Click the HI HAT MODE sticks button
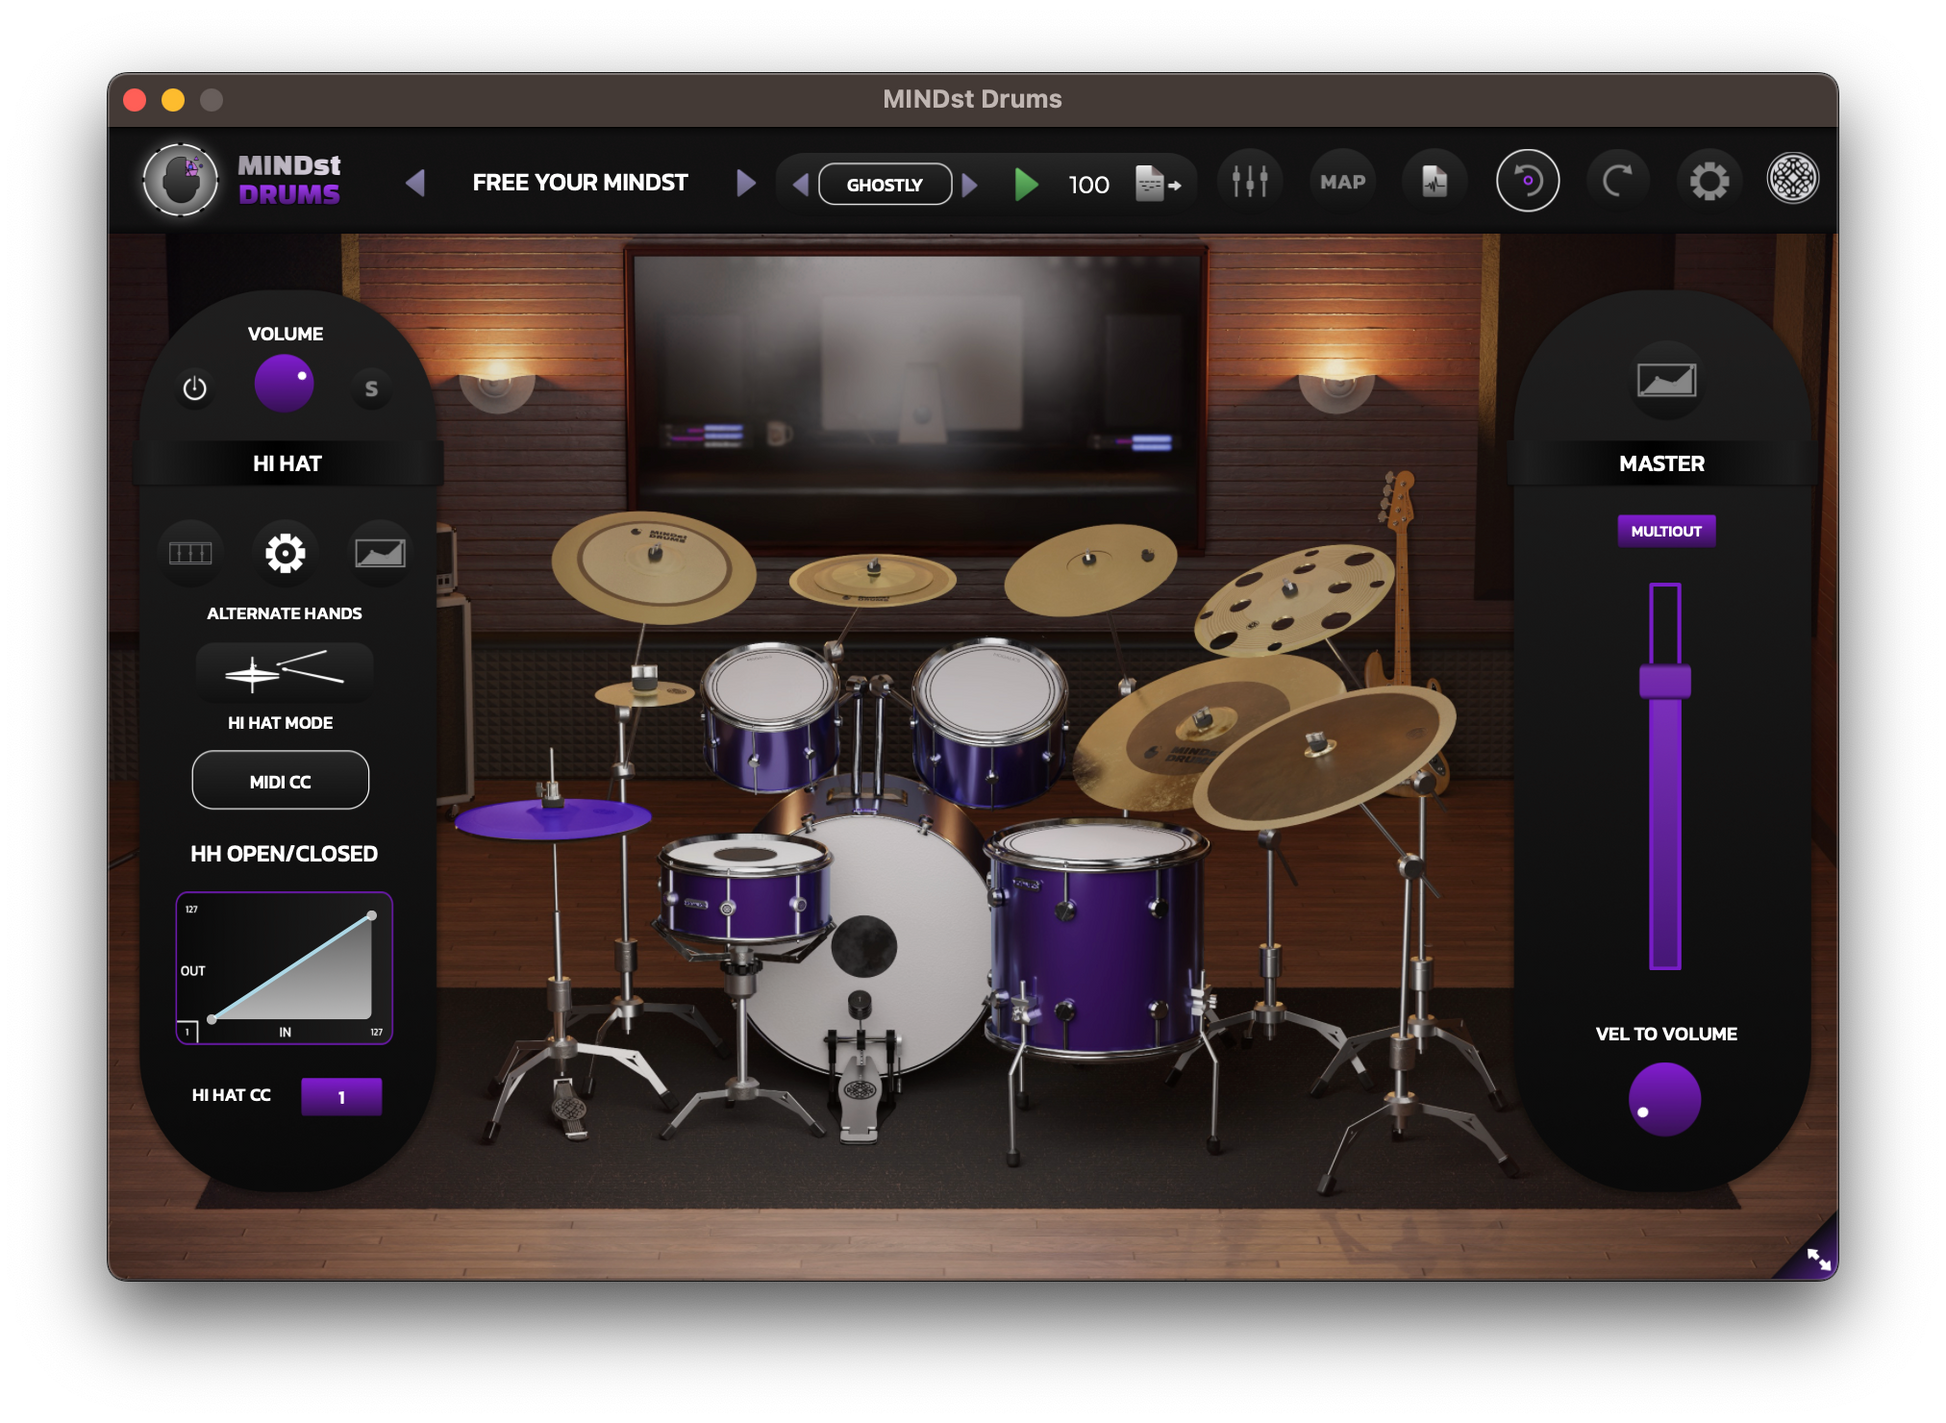 [x=281, y=672]
